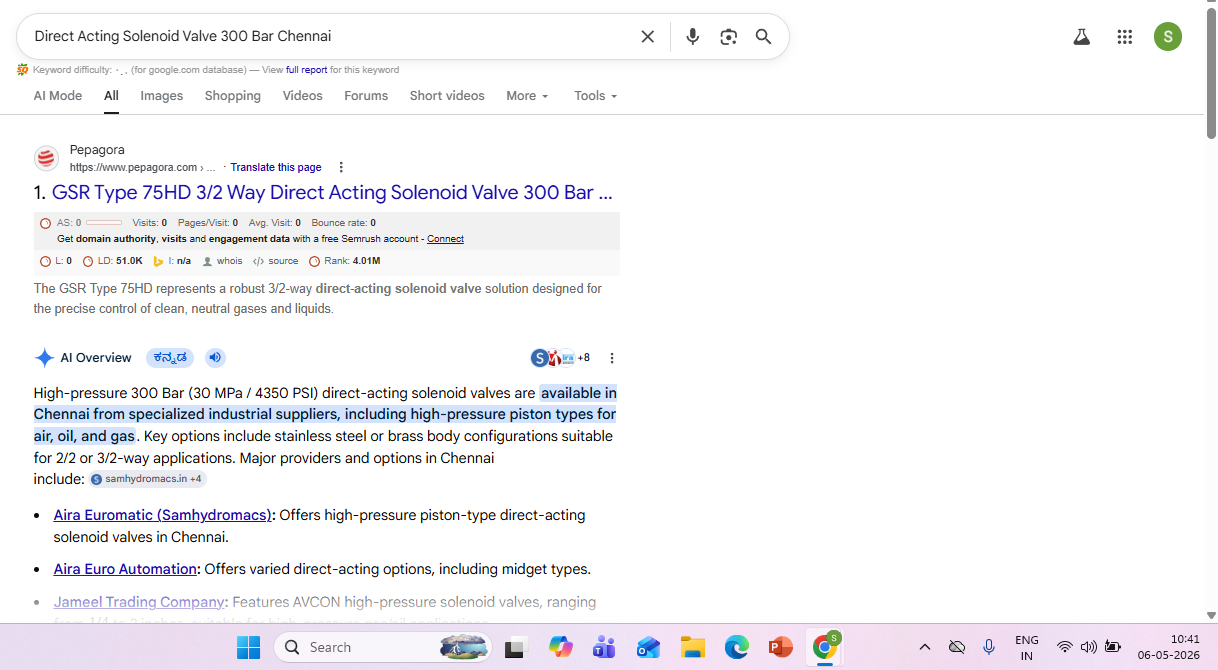Switch to AI Mode tab
1218x670 pixels.
(x=58, y=96)
